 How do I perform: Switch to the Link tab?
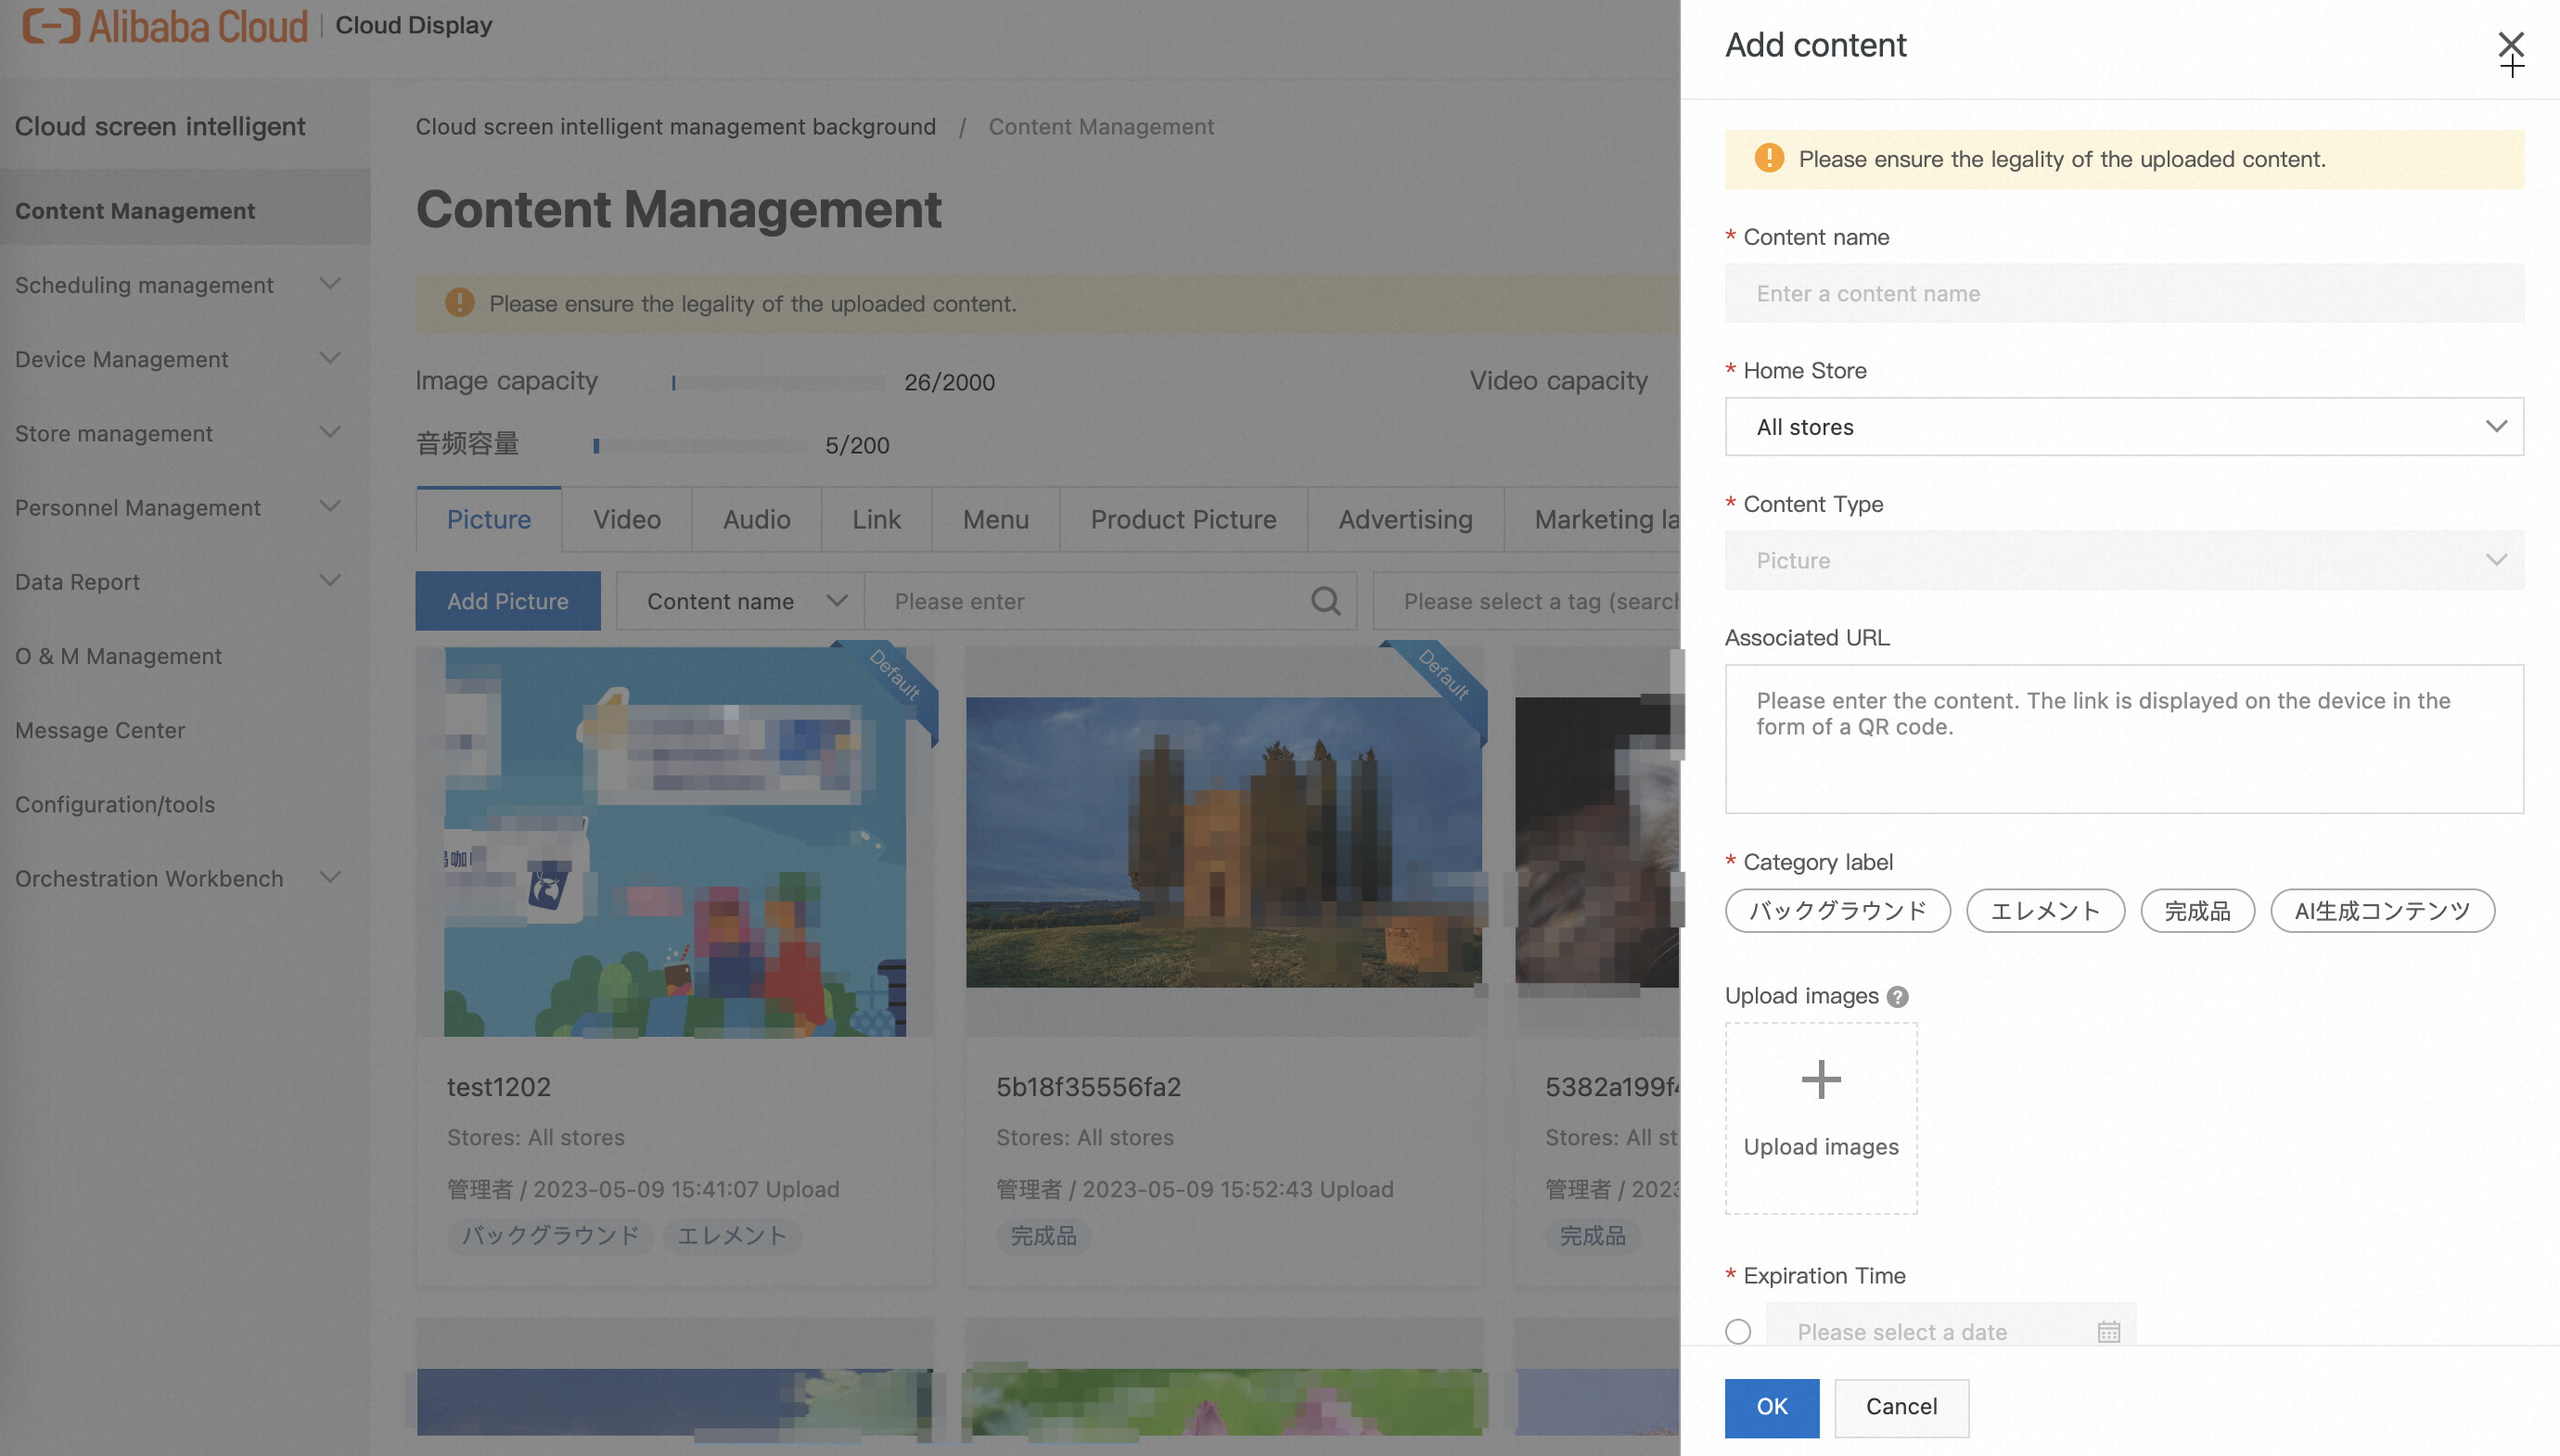tap(877, 520)
